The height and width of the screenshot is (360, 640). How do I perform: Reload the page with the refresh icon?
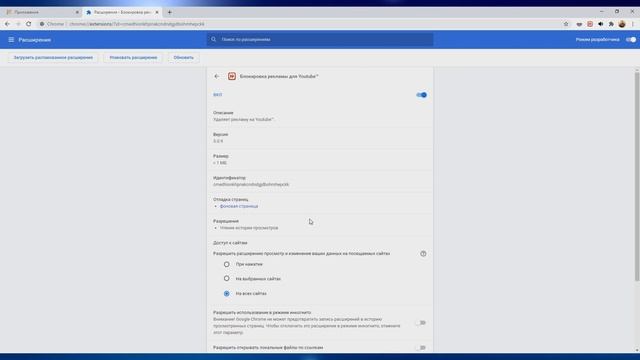(29, 24)
